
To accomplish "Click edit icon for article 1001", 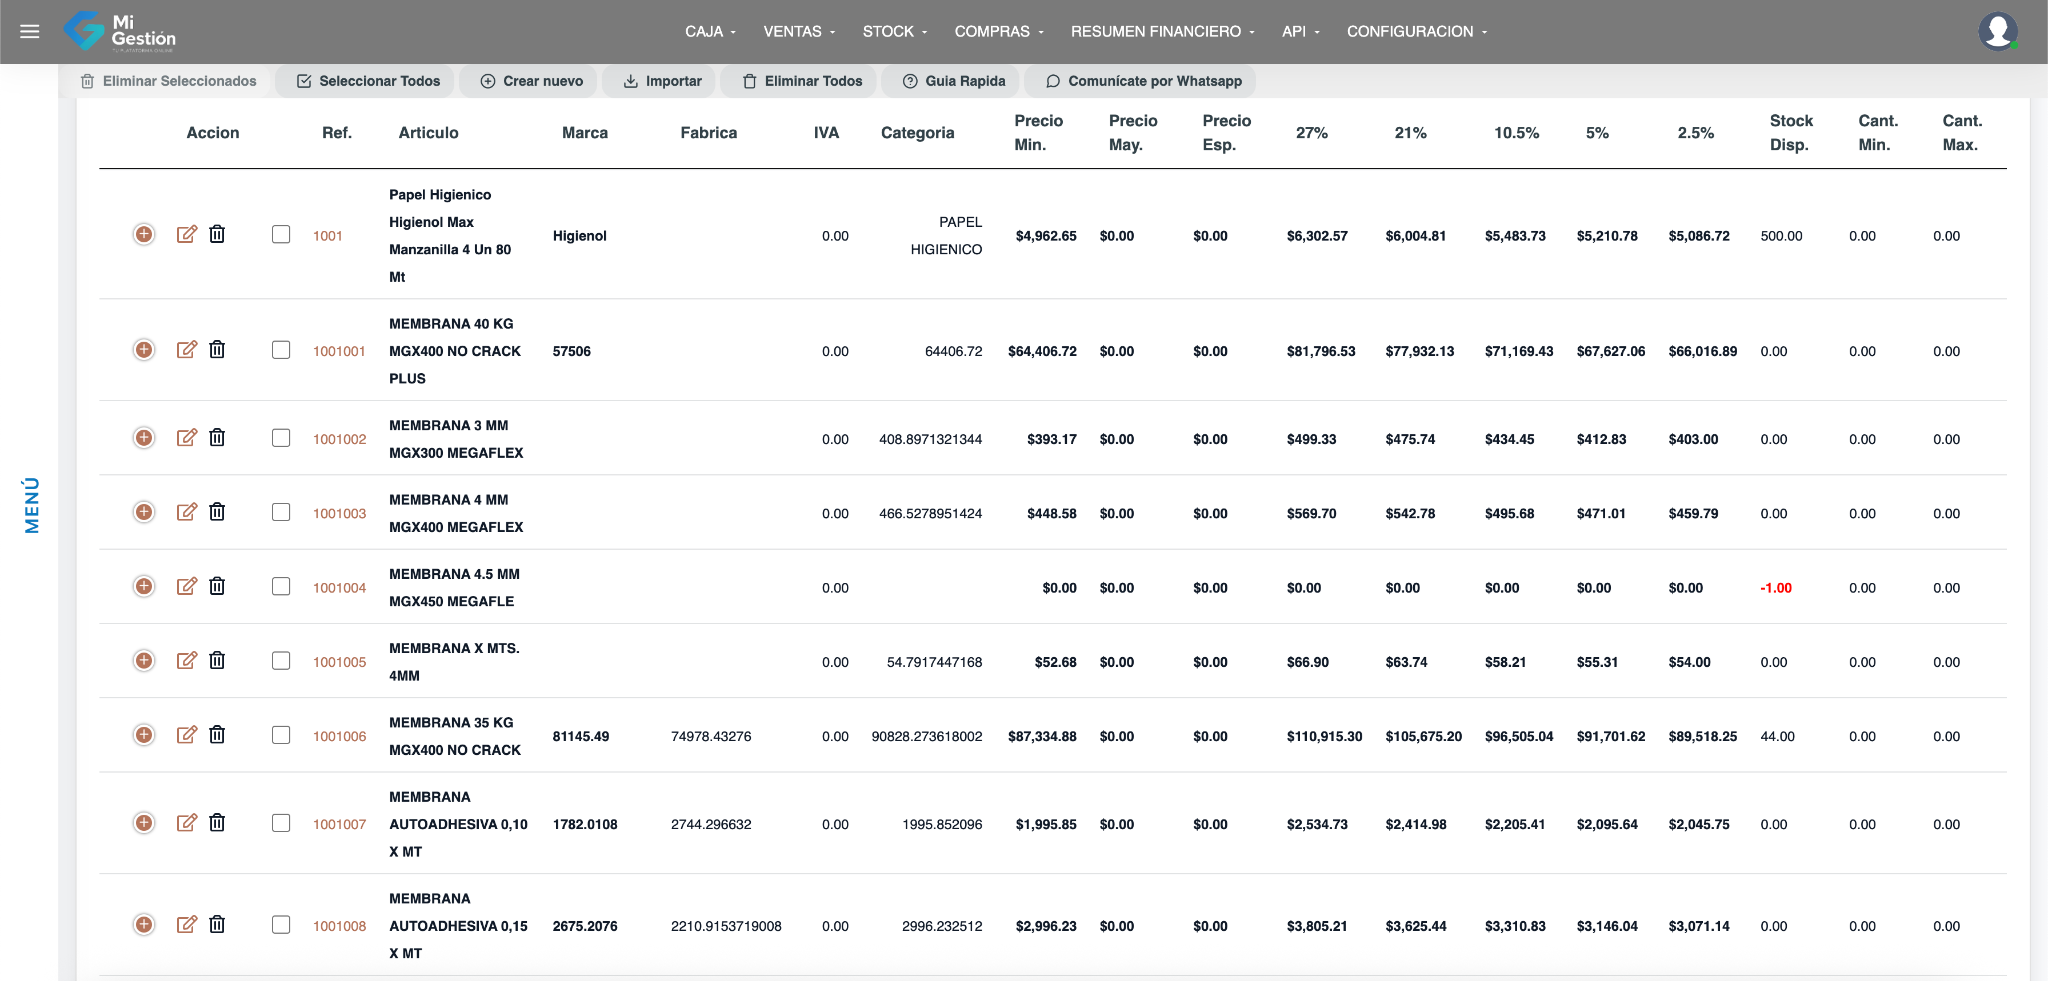I will coord(186,234).
